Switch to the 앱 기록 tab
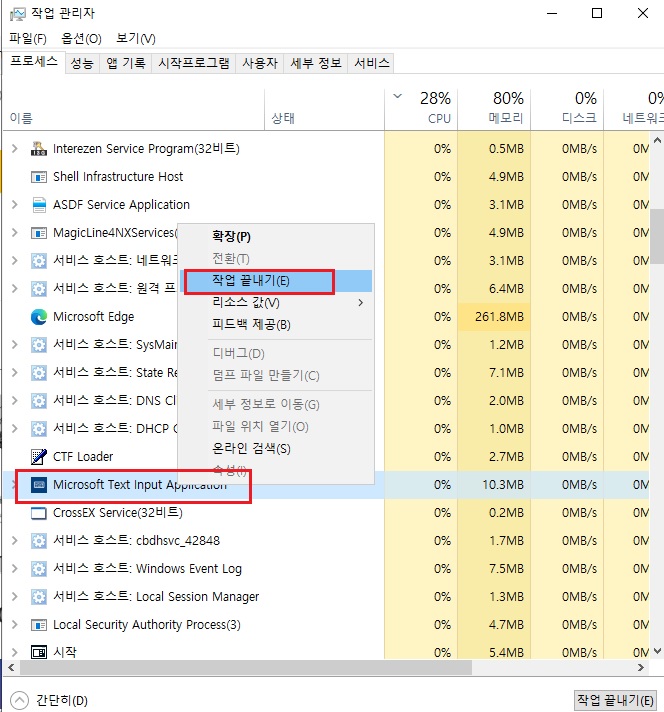 pos(126,63)
